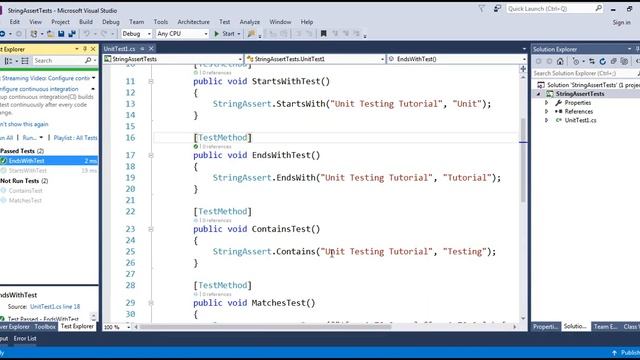
Task: Switch to the Error List tab
Action: (x=25, y=338)
